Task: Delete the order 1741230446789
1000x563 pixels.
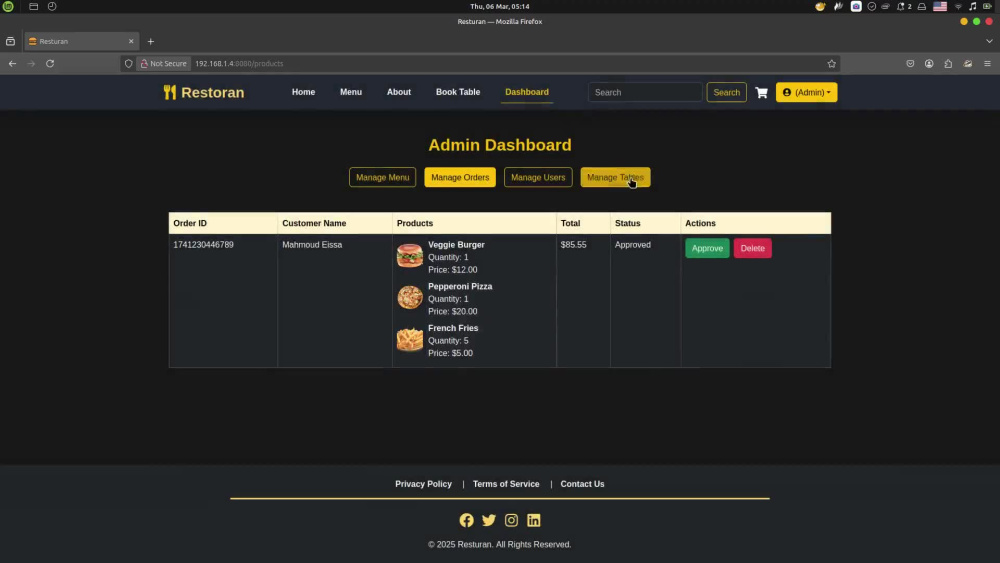Action: 753,248
